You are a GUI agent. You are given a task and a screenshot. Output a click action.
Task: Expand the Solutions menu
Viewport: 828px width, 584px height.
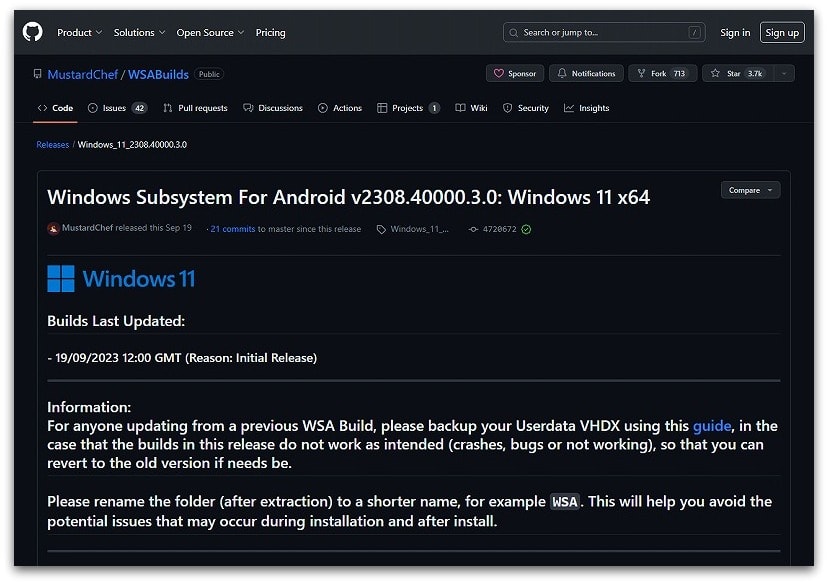[139, 33]
